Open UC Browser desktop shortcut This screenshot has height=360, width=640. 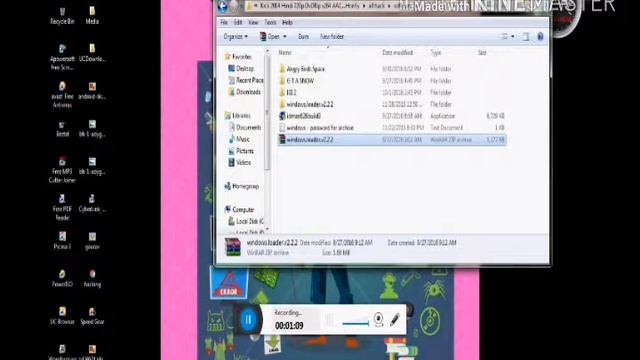click(x=62, y=316)
